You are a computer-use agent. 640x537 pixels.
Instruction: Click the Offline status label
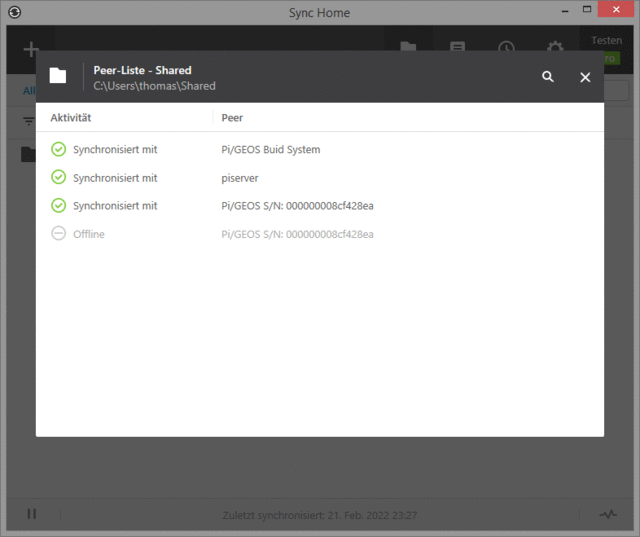tap(89, 234)
